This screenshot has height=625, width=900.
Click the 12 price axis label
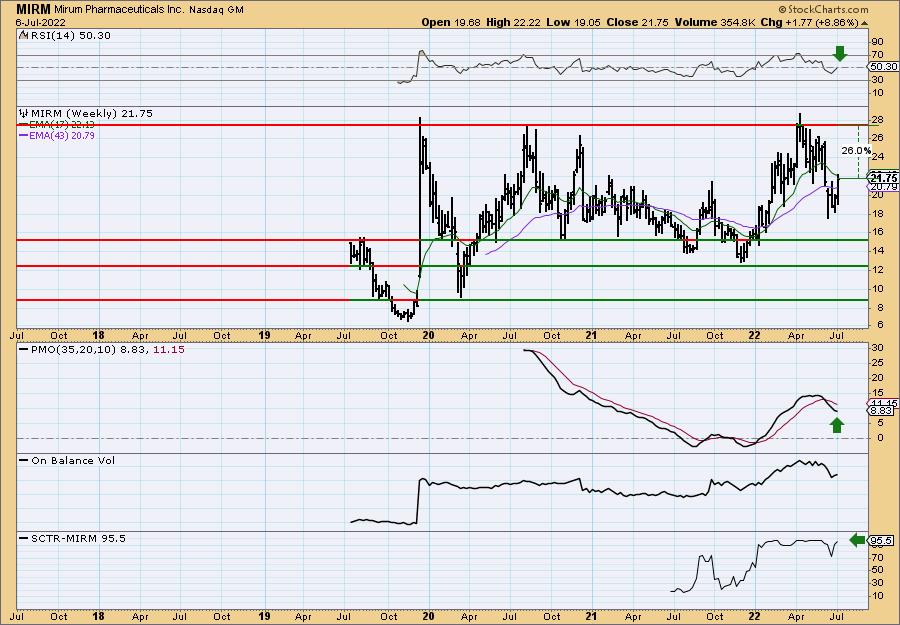point(878,270)
